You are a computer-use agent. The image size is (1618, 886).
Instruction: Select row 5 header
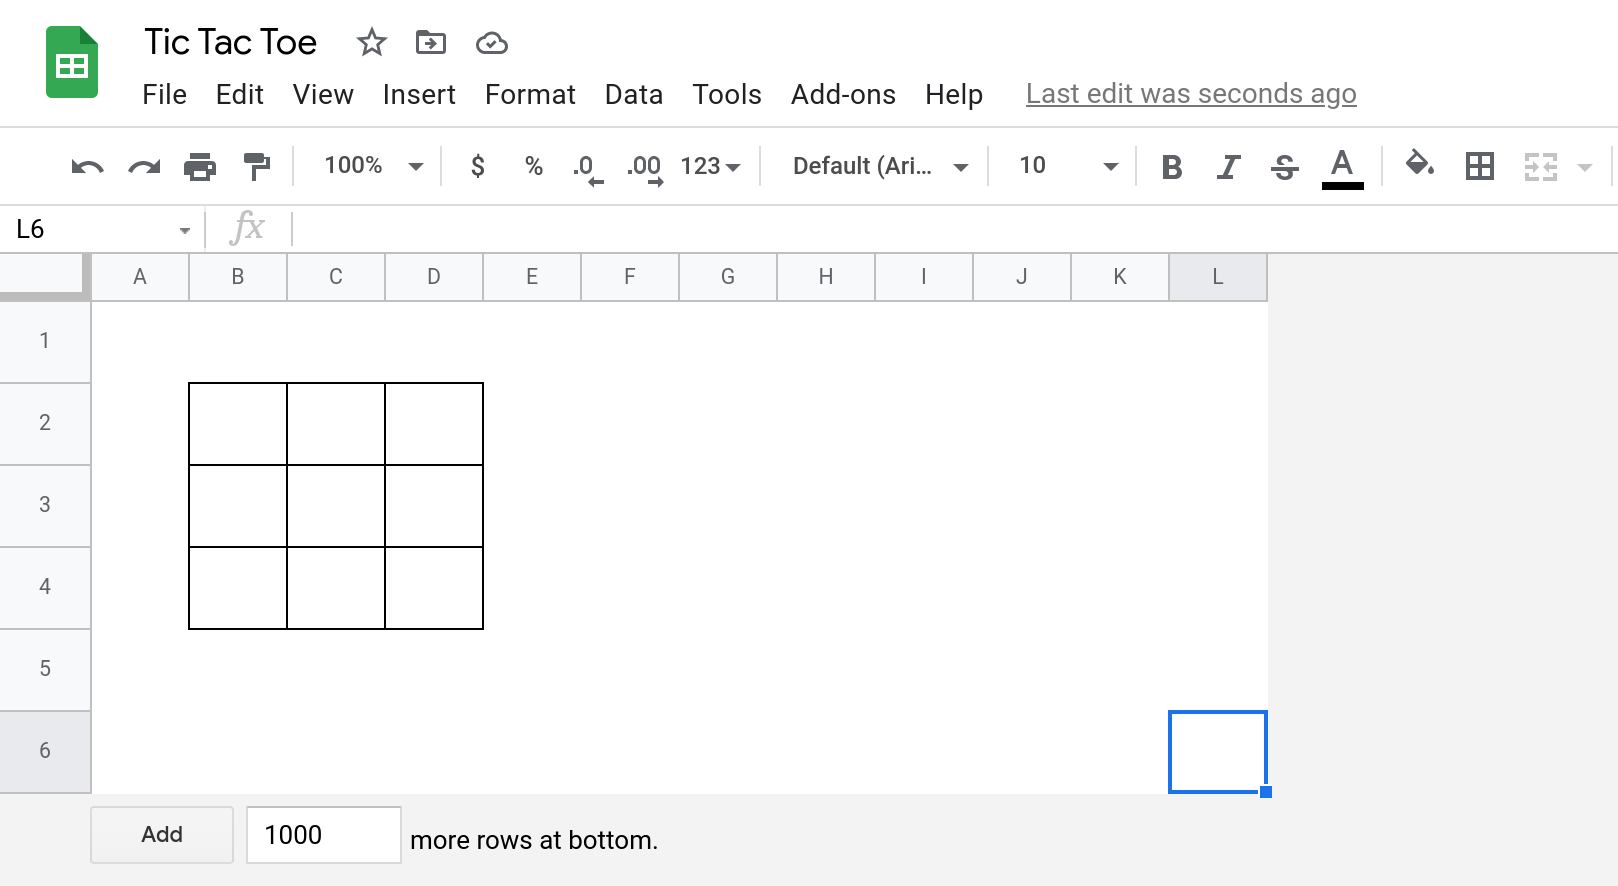tap(45, 669)
